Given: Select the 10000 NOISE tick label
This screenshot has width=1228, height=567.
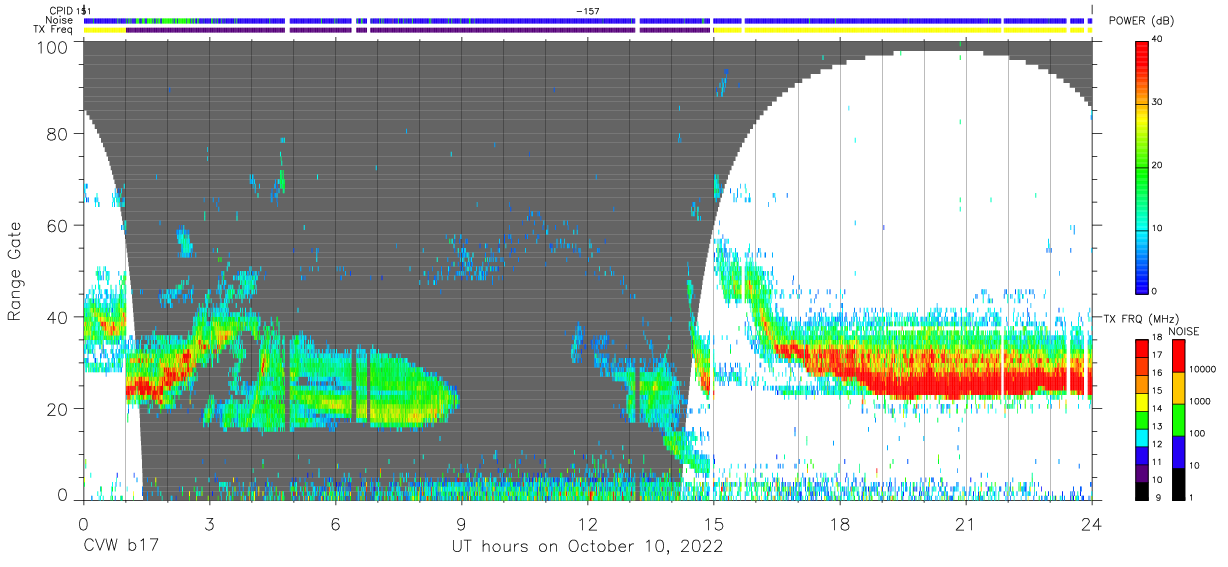Looking at the screenshot, I should coord(1202,370).
